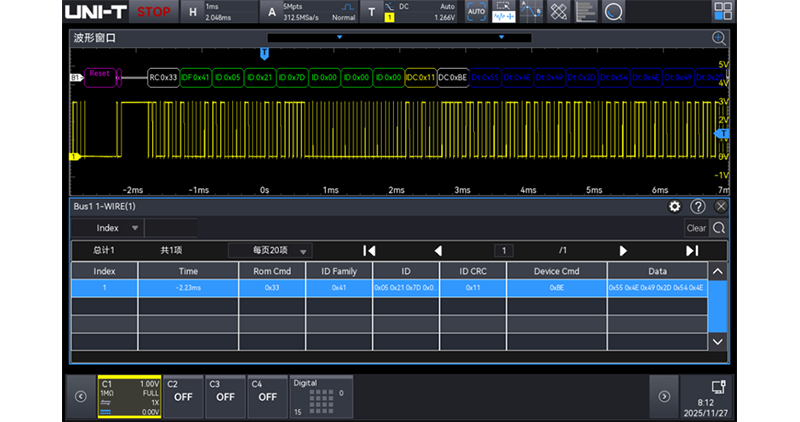
Task: Click the waveform window zoom-in magnifier
Action: (x=719, y=38)
